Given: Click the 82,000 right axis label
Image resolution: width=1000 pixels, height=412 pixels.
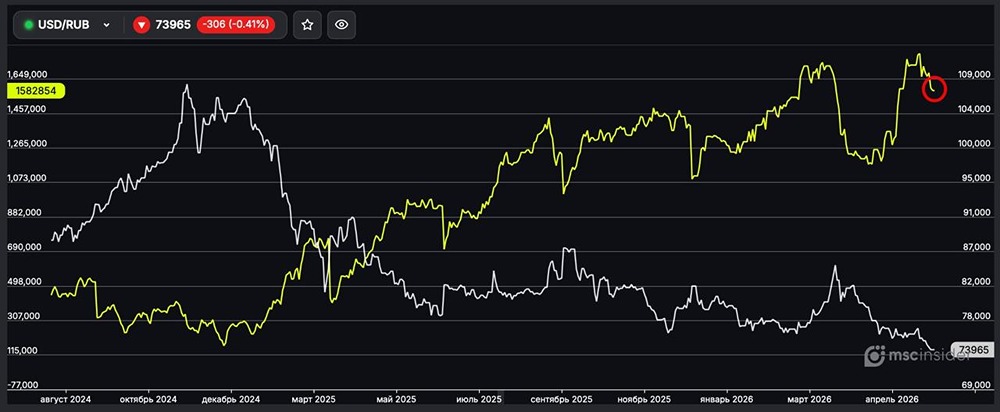Looking at the screenshot, I should (x=975, y=282).
